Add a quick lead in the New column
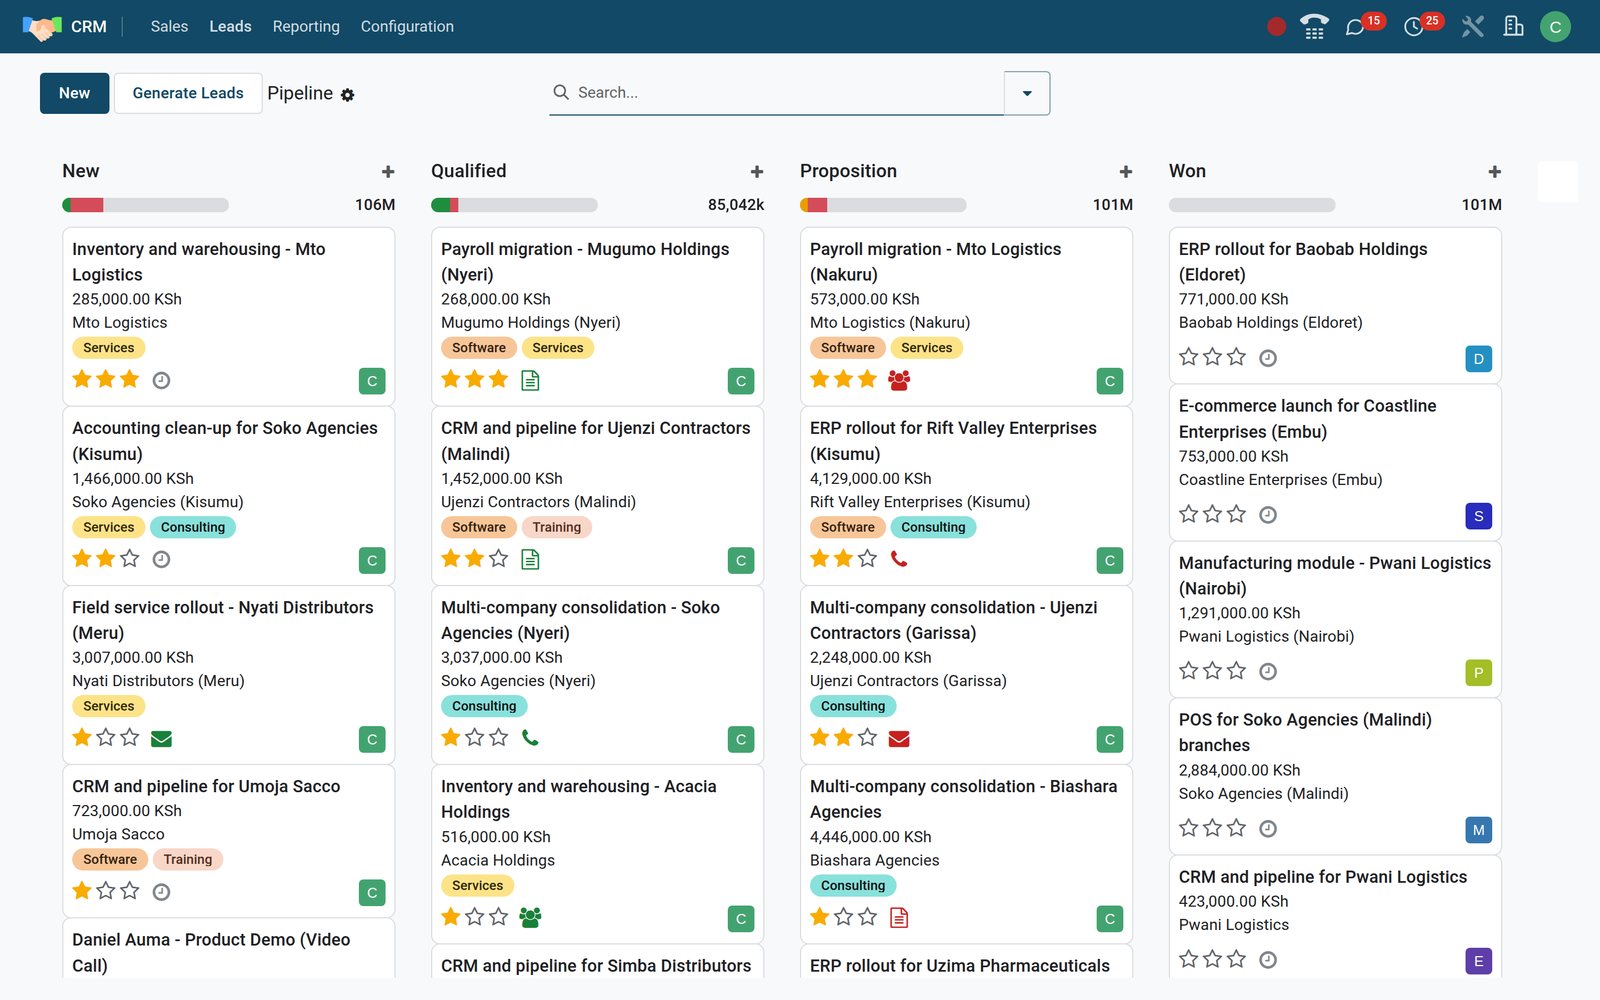The image size is (1600, 1000). click(x=388, y=172)
